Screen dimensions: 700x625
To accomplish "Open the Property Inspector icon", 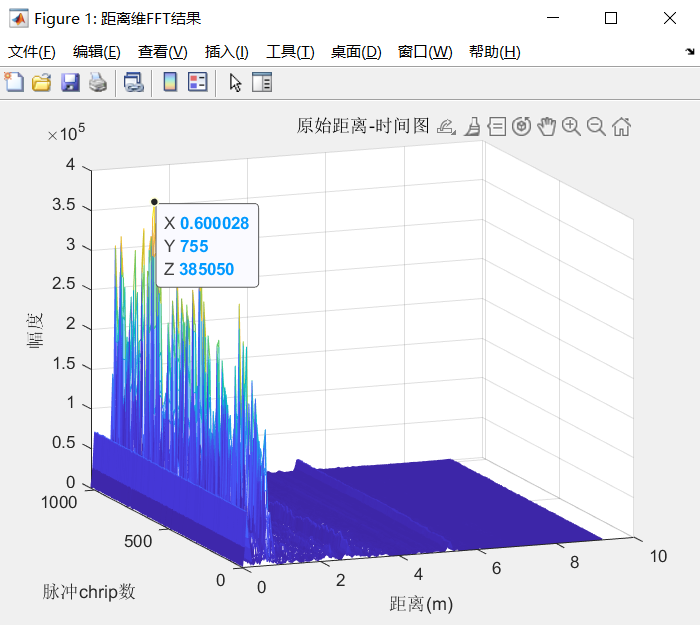I will point(262,82).
